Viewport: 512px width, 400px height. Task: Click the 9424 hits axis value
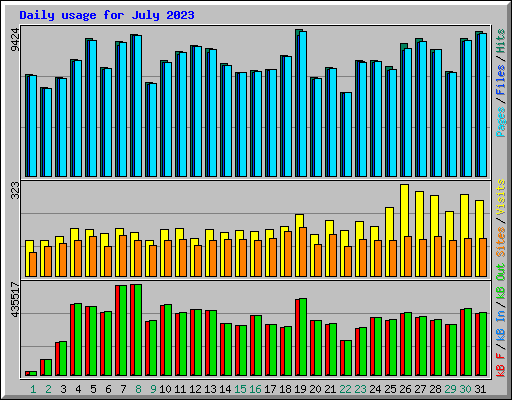click(x=15, y=40)
